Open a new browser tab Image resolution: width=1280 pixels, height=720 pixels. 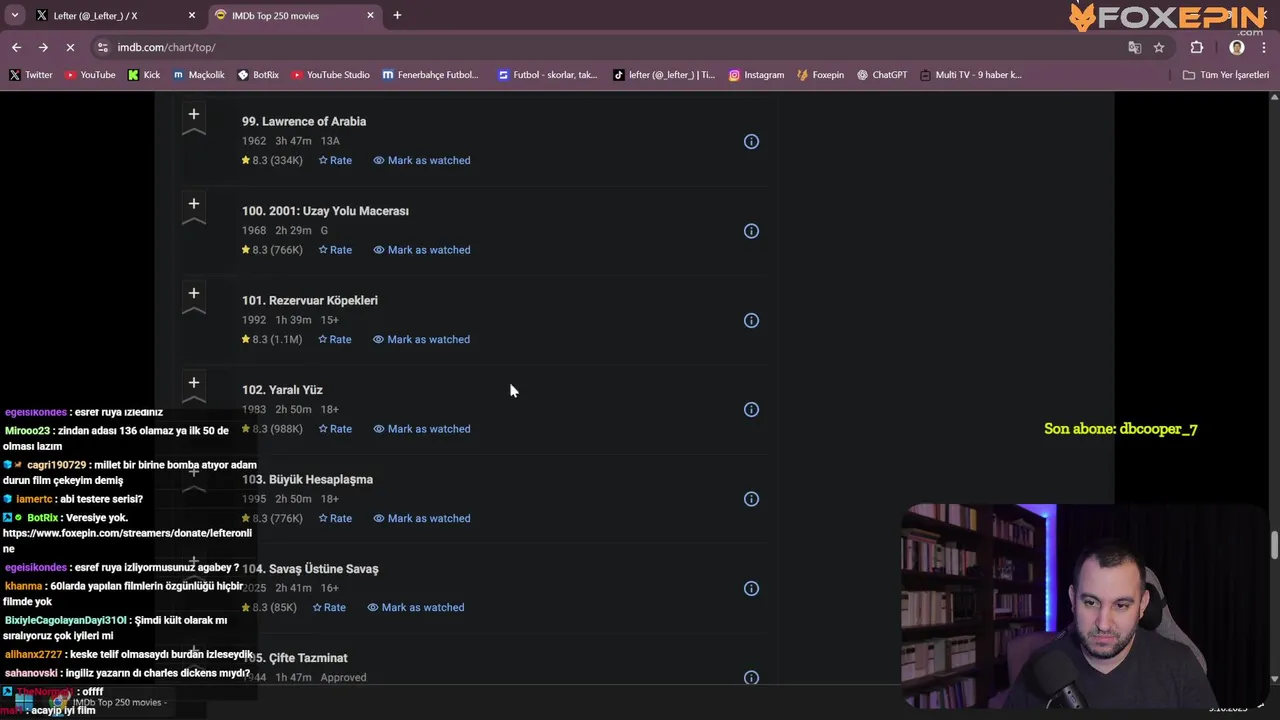point(397,15)
